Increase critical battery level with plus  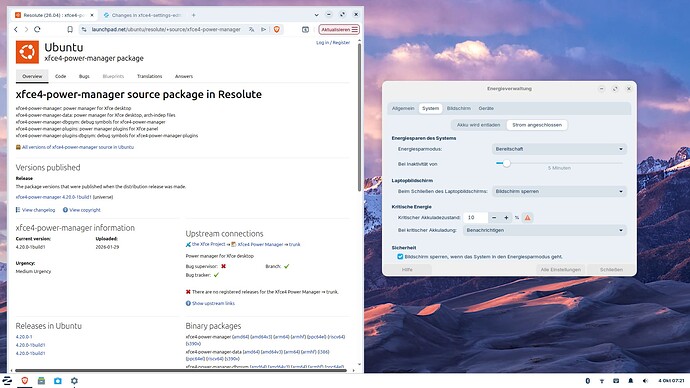[506, 217]
